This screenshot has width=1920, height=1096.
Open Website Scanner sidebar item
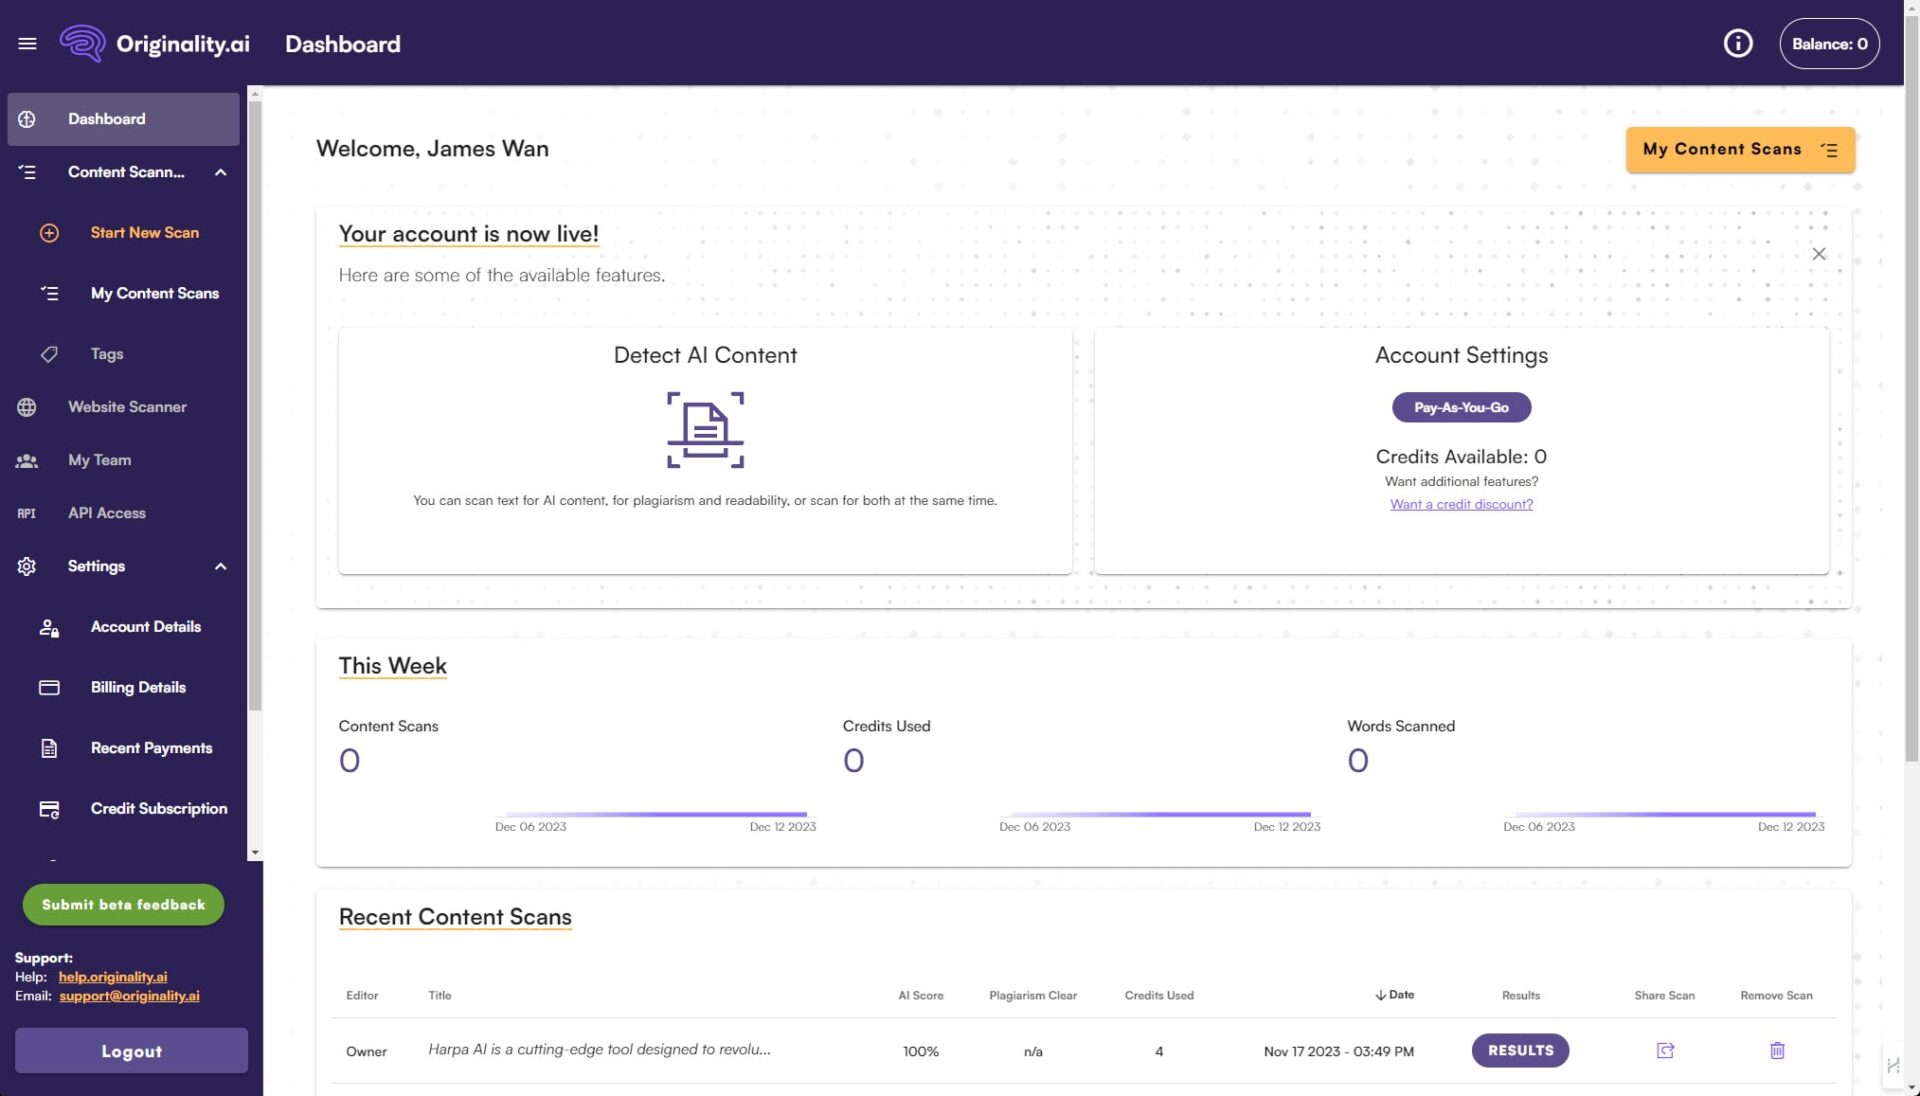click(127, 407)
